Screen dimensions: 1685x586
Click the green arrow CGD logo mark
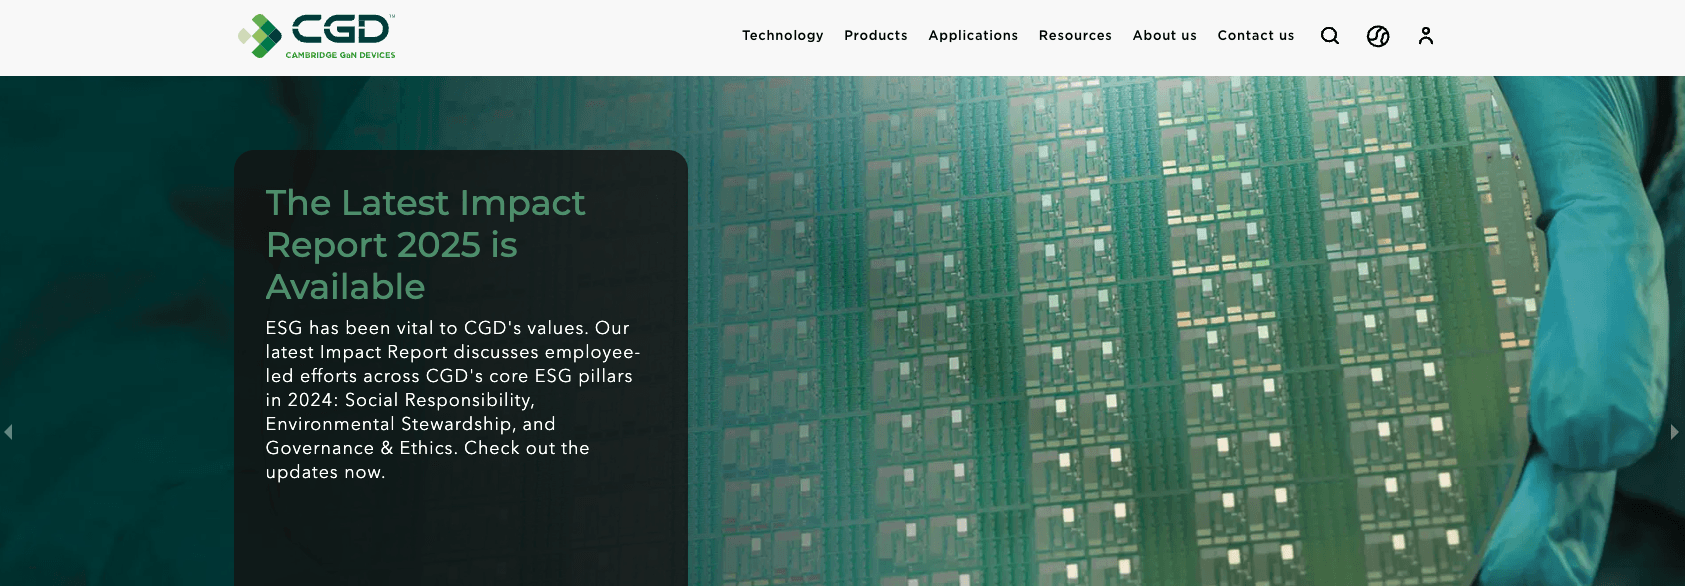tap(261, 36)
